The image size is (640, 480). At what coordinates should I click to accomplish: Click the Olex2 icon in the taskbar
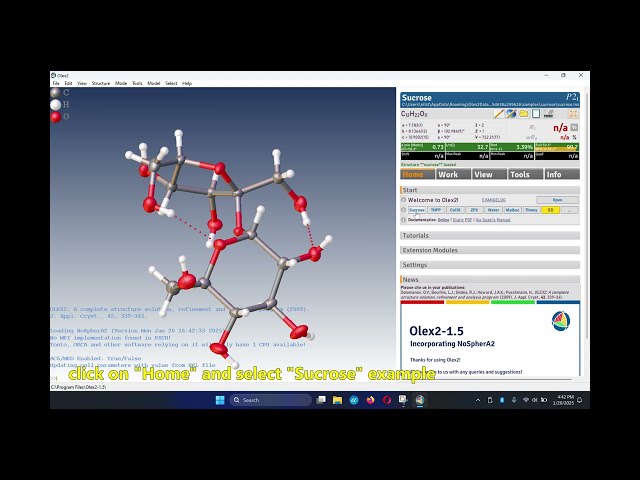(420, 400)
